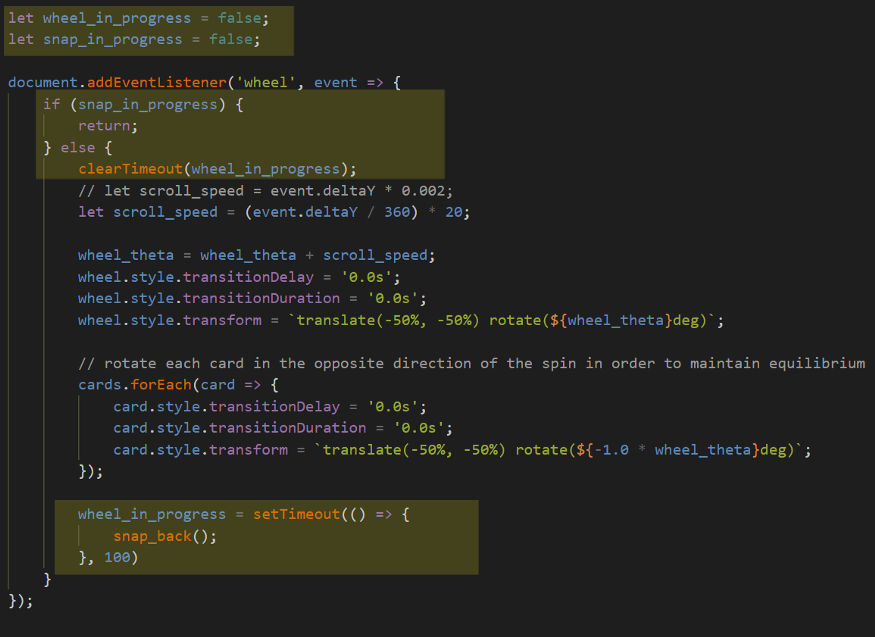Screen dimensions: 875x637
Task: Click the 'let wheel_in_progress = false;' declaration line
Action: coord(138,18)
